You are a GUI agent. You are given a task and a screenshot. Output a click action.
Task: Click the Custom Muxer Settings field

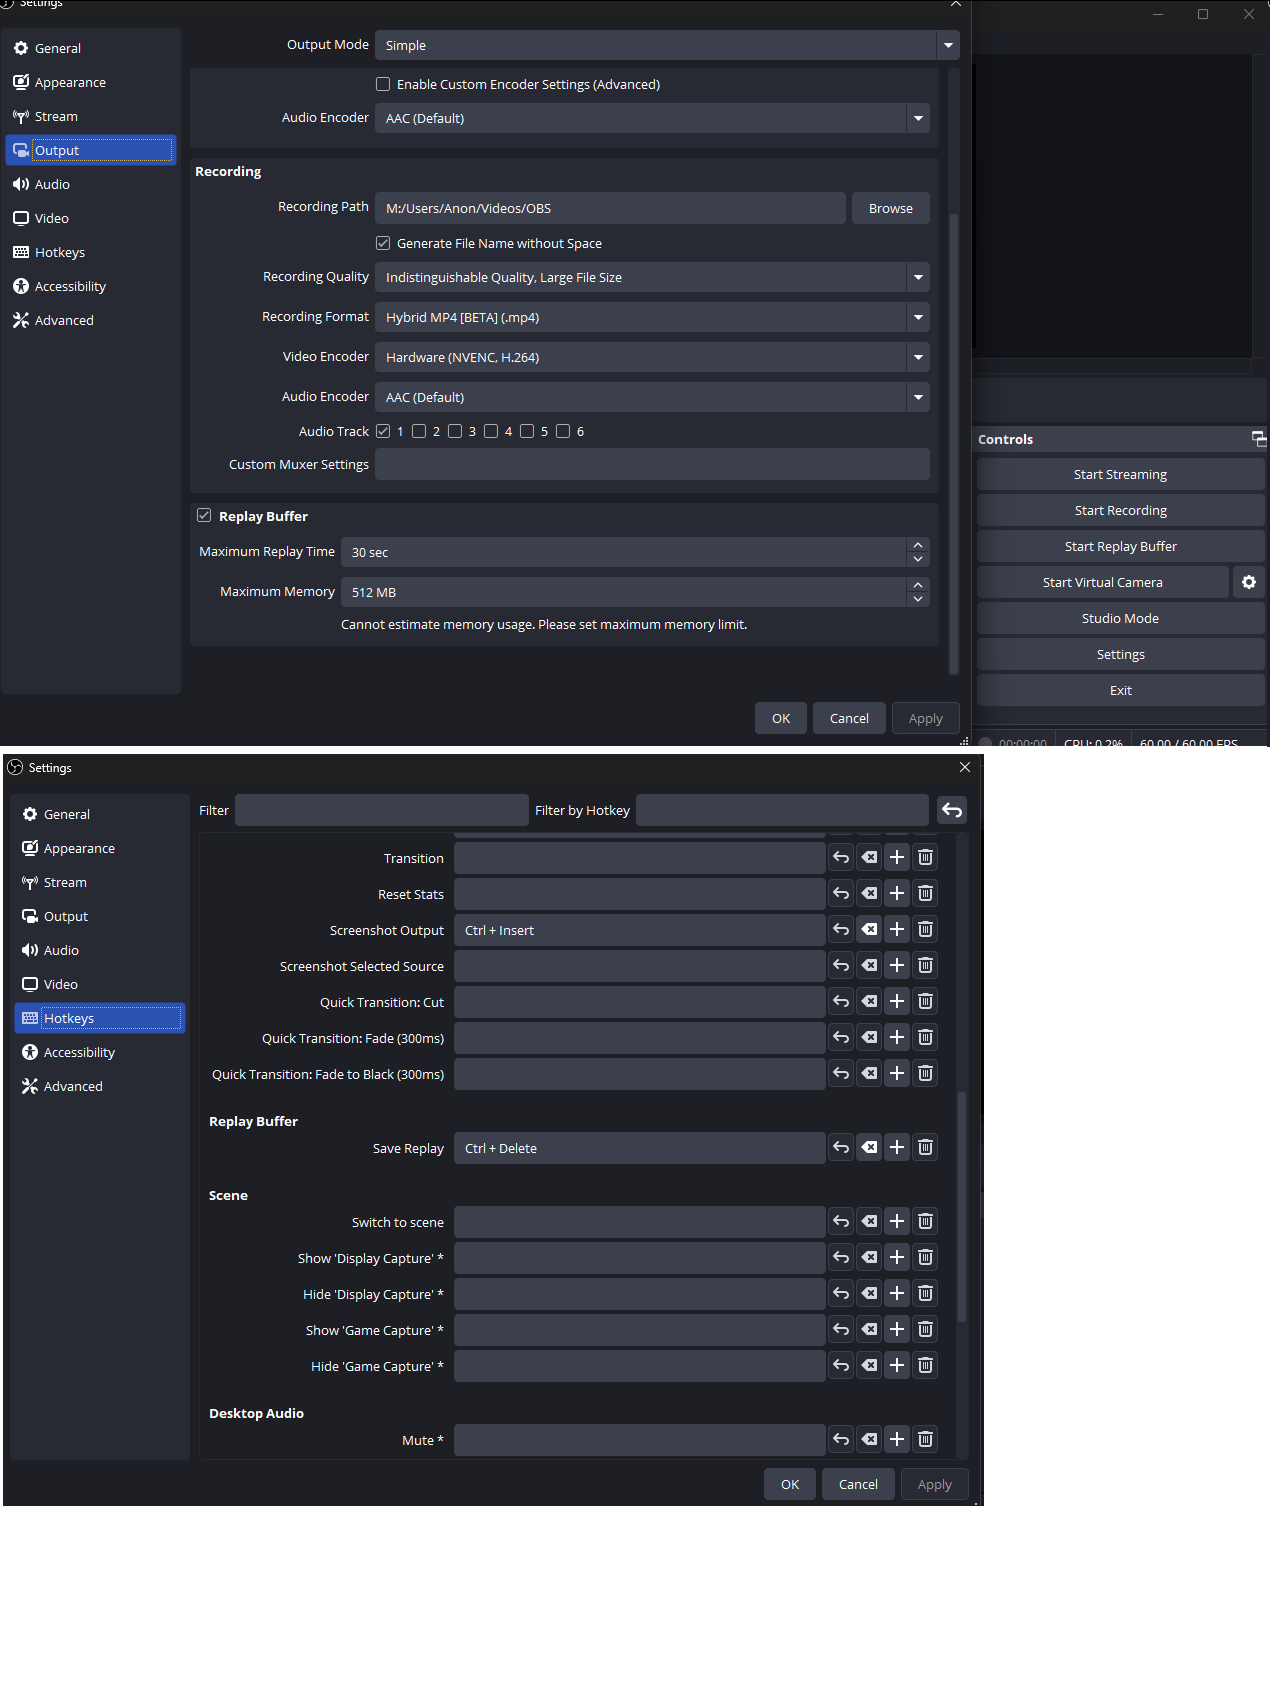[652, 464]
